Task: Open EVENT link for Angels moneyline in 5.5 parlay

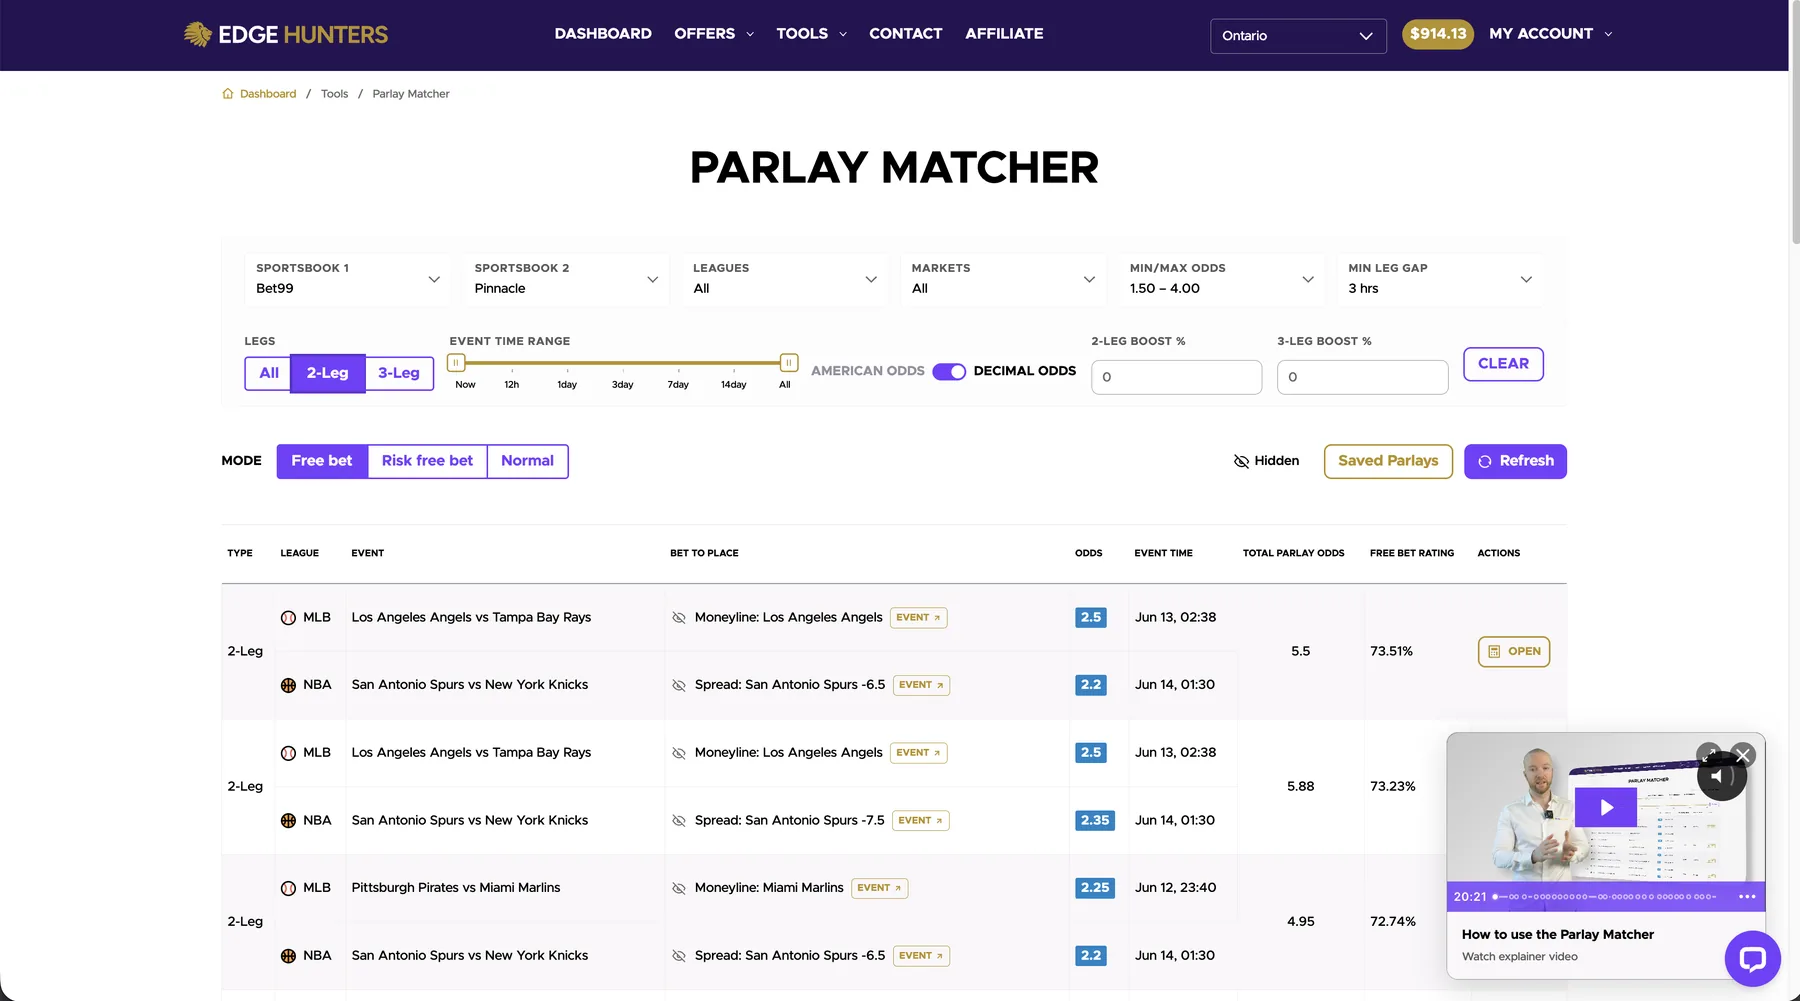Action: click(918, 618)
